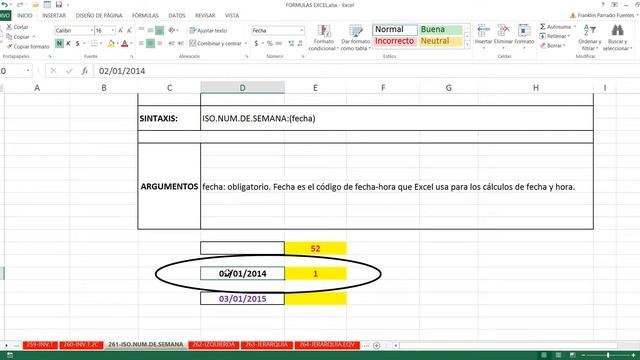Screen dimensions: 640x360
Task: Open the DISEÑO DE PÁGINA ribbon tab
Action: [99, 16]
